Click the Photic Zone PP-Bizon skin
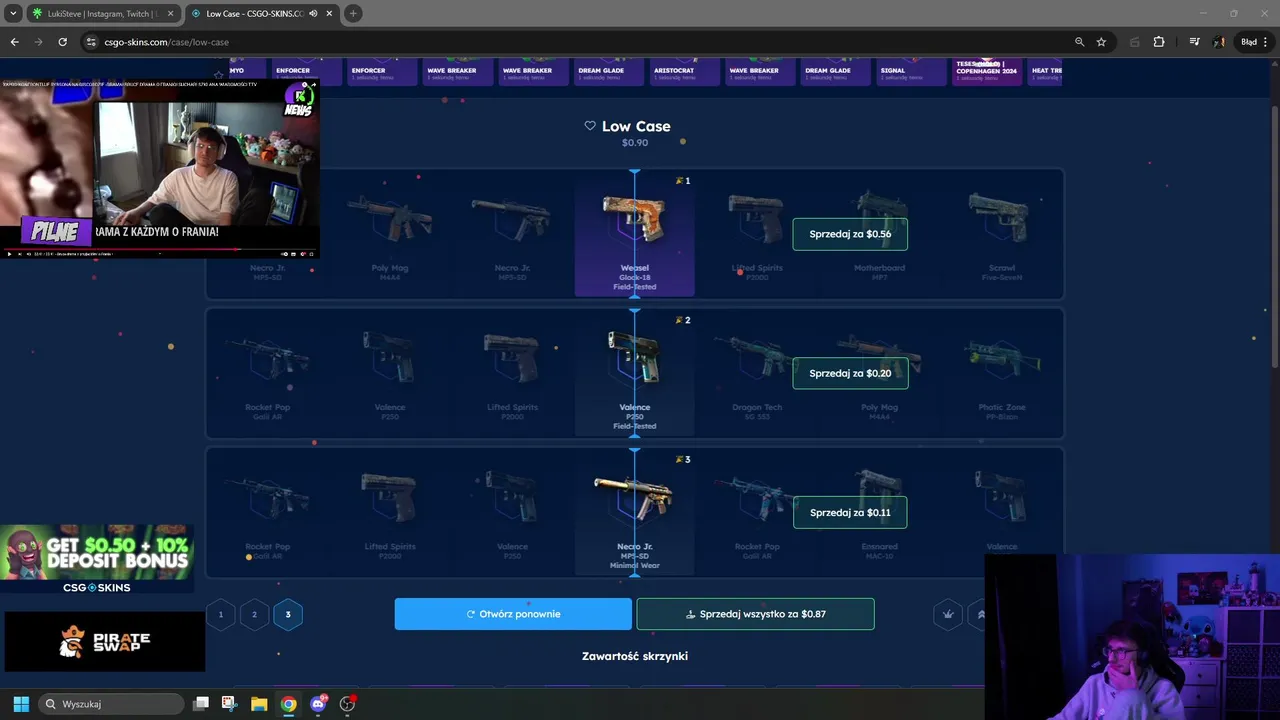The height and width of the screenshot is (720, 1280). click(x=1001, y=372)
